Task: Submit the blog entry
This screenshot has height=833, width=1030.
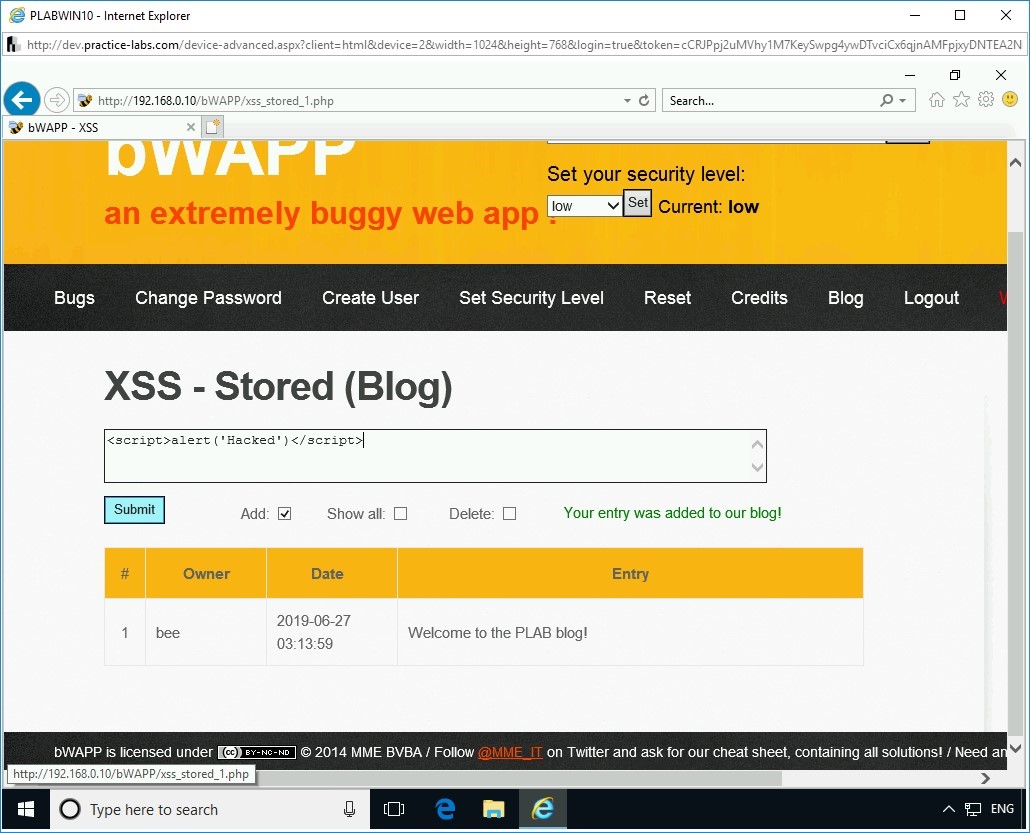Action: click(134, 510)
